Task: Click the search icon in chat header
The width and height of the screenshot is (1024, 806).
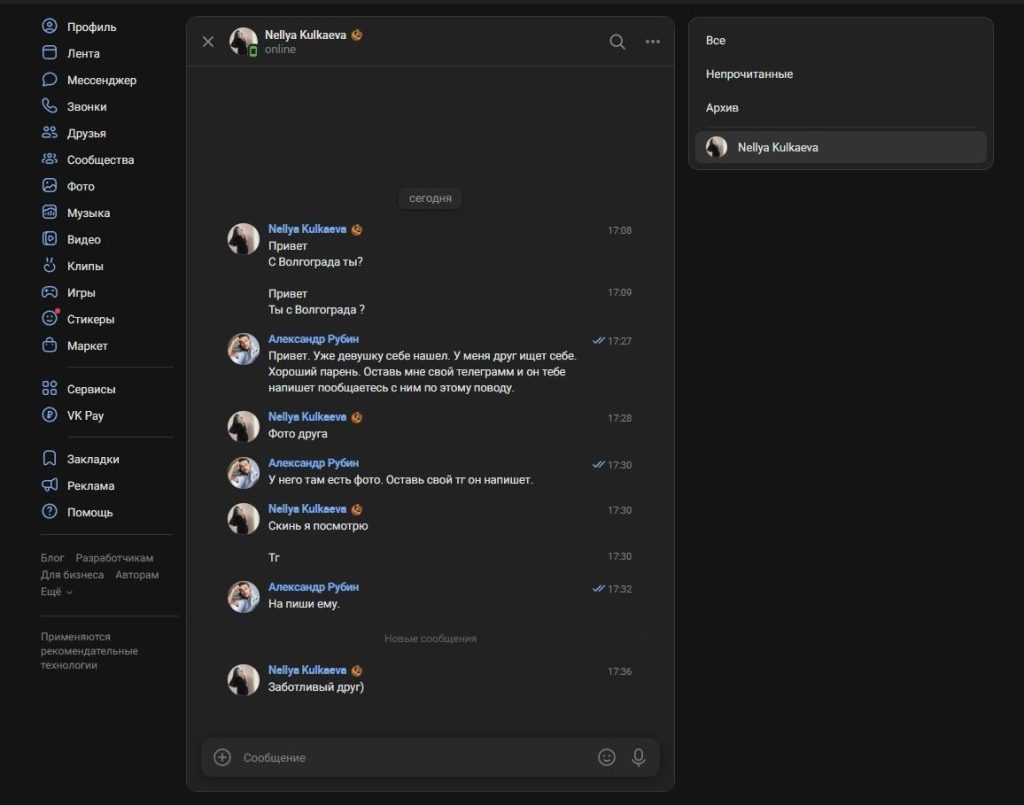Action: point(617,42)
